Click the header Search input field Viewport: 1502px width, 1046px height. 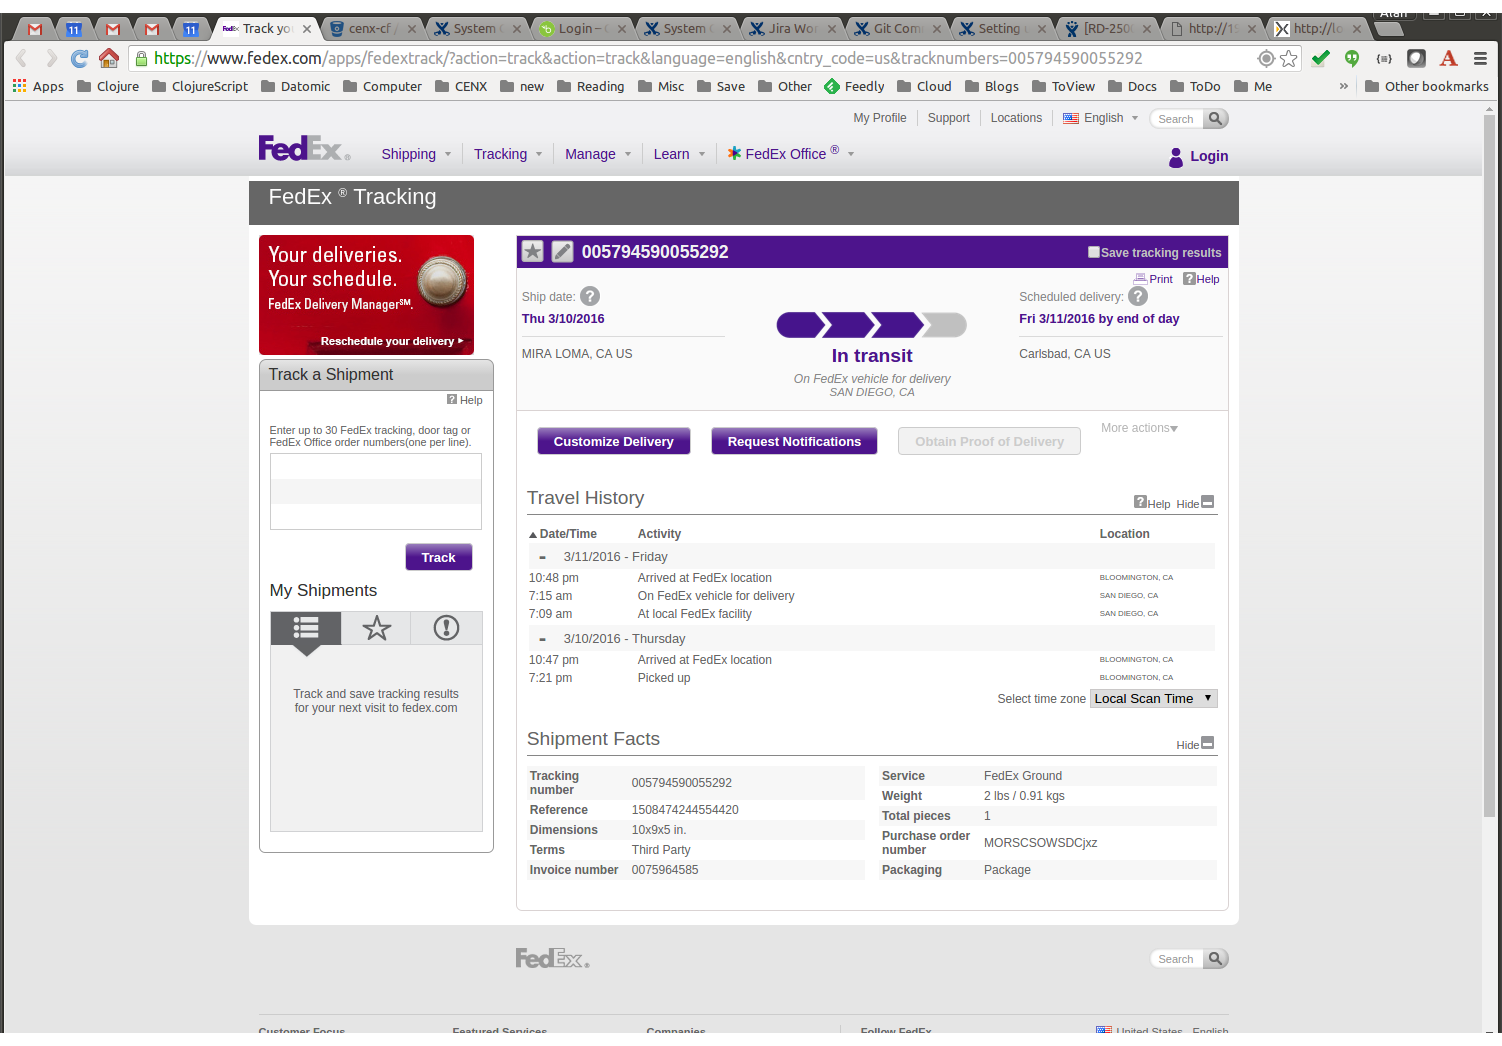(1177, 119)
